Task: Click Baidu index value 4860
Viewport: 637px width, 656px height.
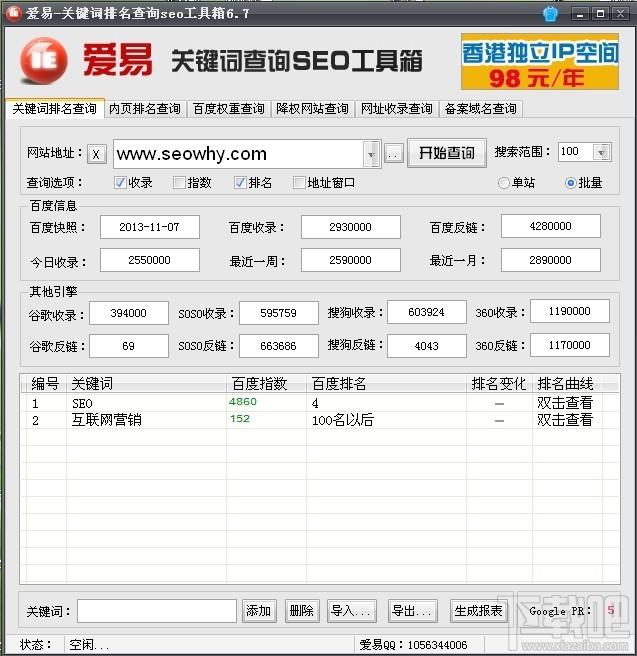Action: tap(243, 402)
